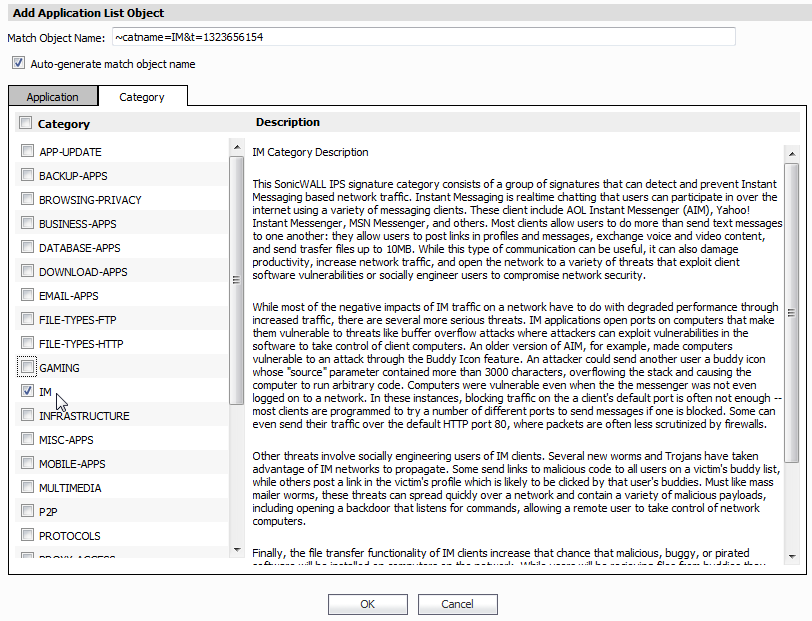Click category list scroll-up arrow
The image size is (812, 621).
click(237, 147)
